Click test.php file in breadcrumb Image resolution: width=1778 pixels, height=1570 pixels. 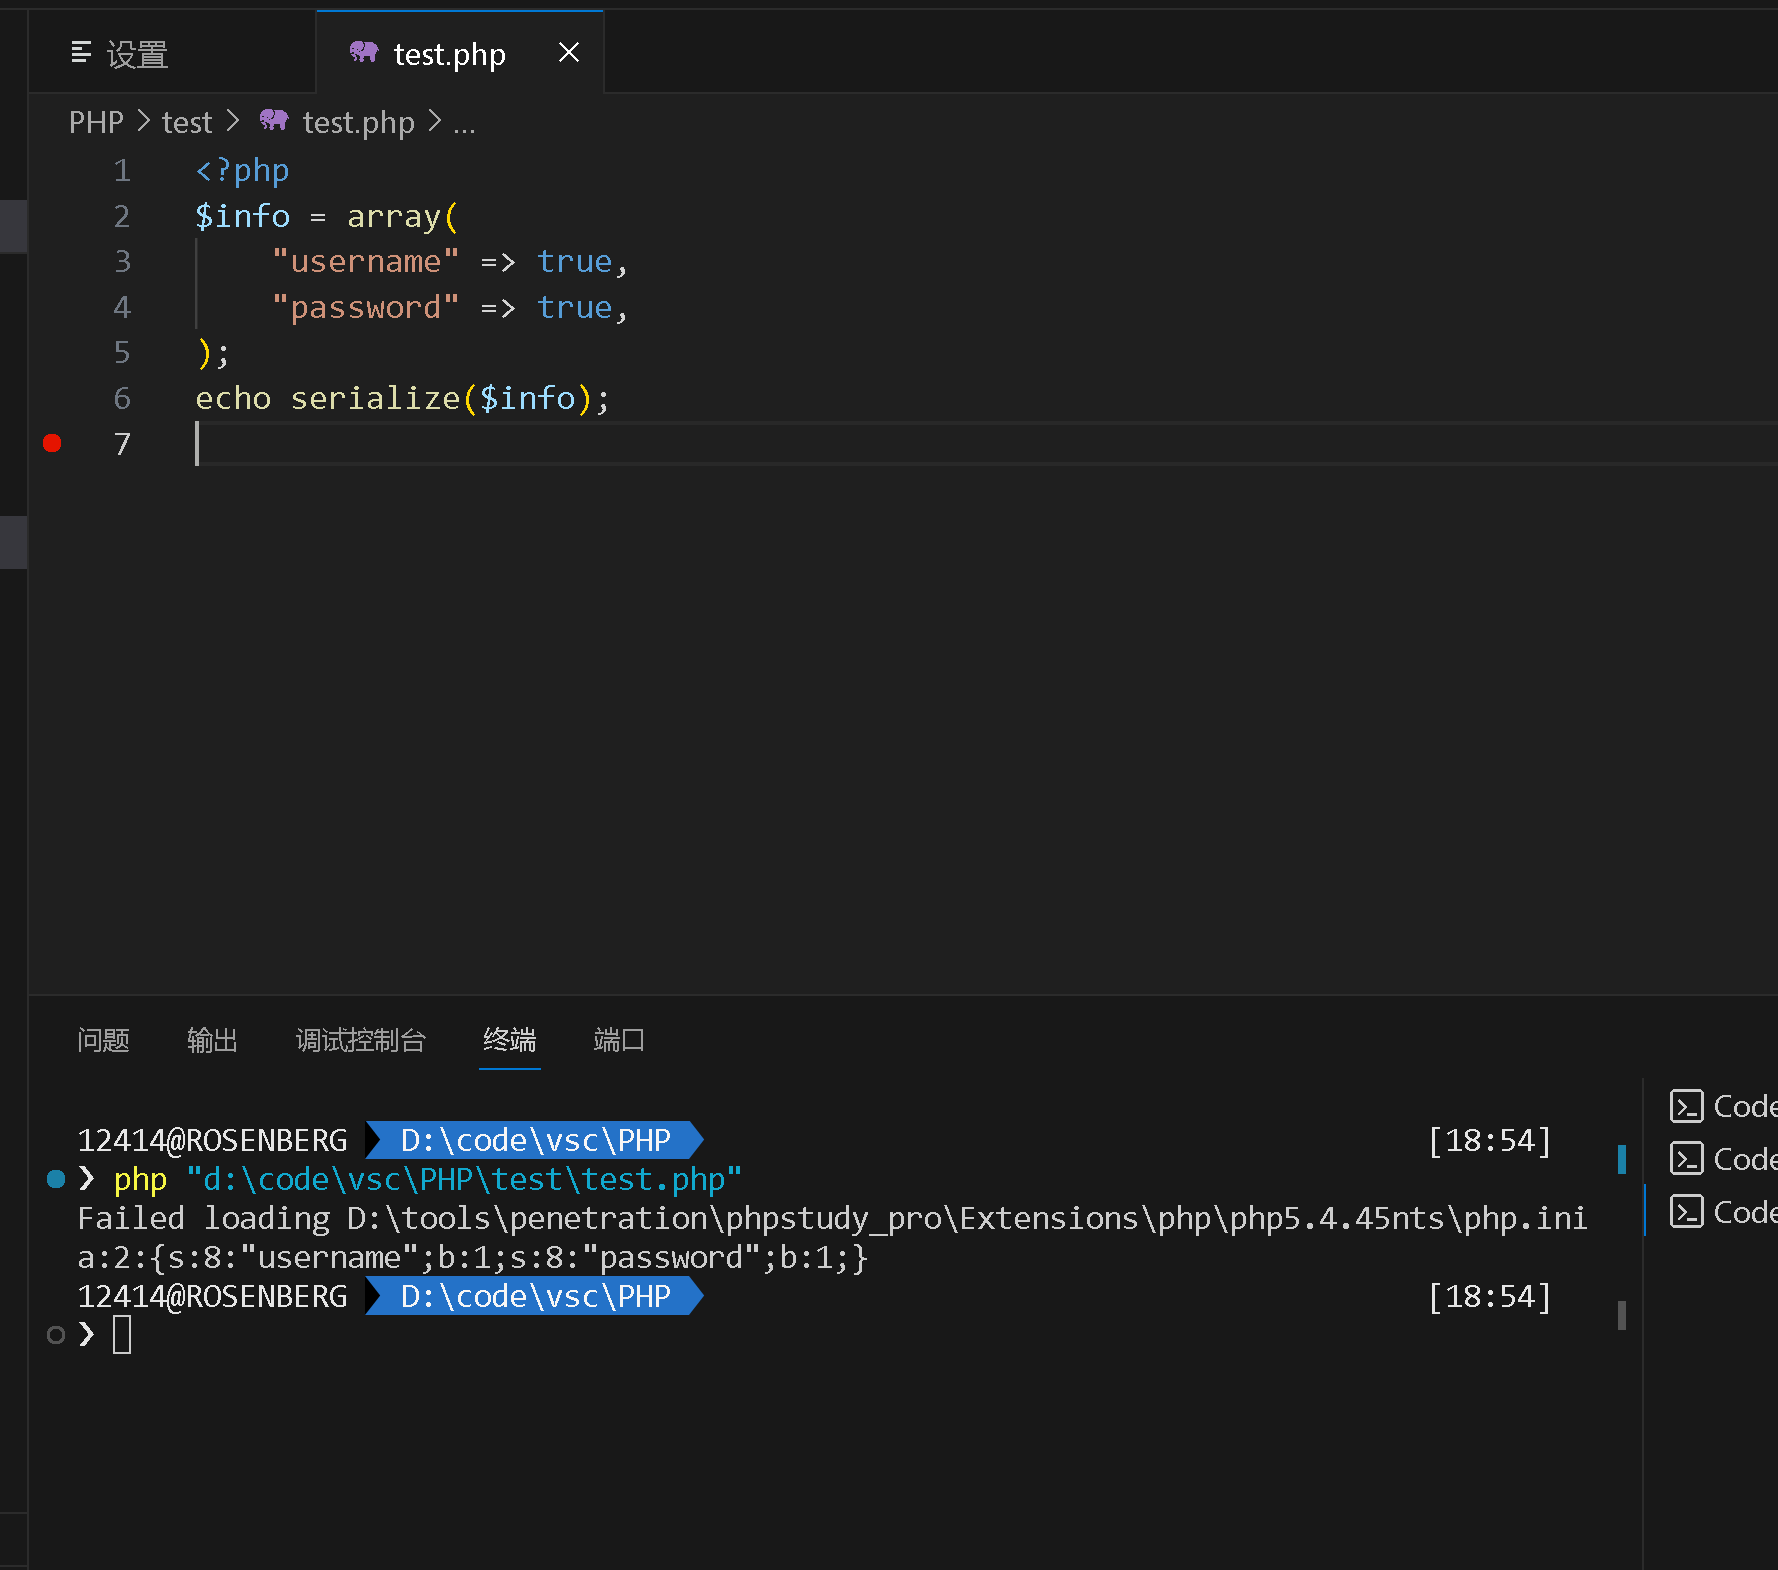[x=358, y=122]
